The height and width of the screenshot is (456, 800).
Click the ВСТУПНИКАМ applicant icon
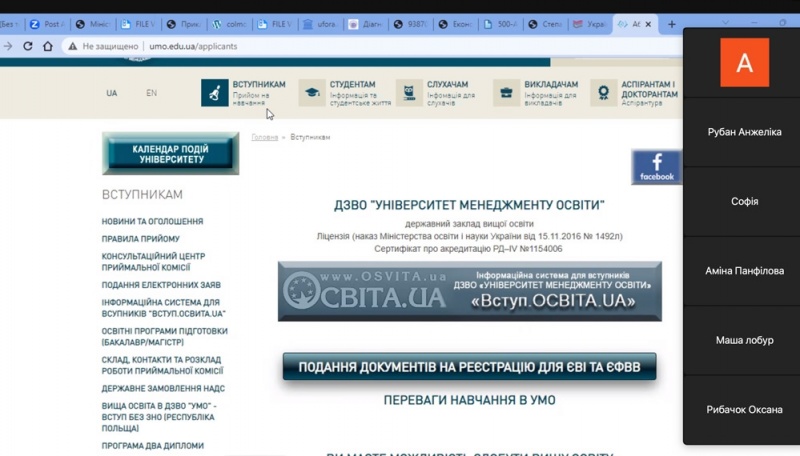(214, 93)
